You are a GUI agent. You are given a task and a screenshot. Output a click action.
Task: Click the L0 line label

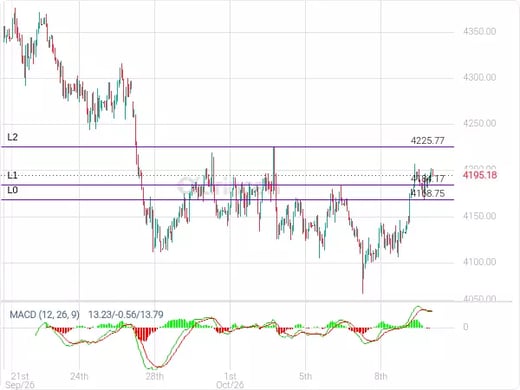tap(13, 190)
